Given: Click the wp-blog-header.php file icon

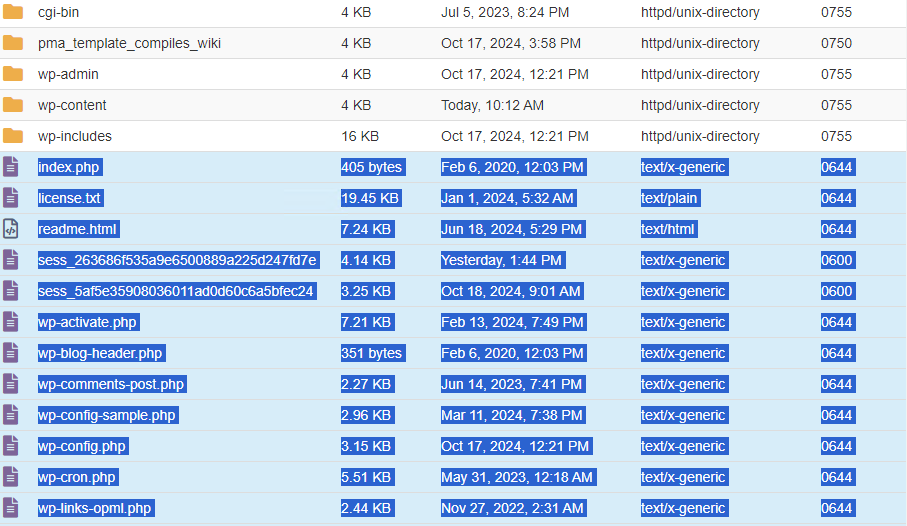Looking at the screenshot, I should 10,353.
